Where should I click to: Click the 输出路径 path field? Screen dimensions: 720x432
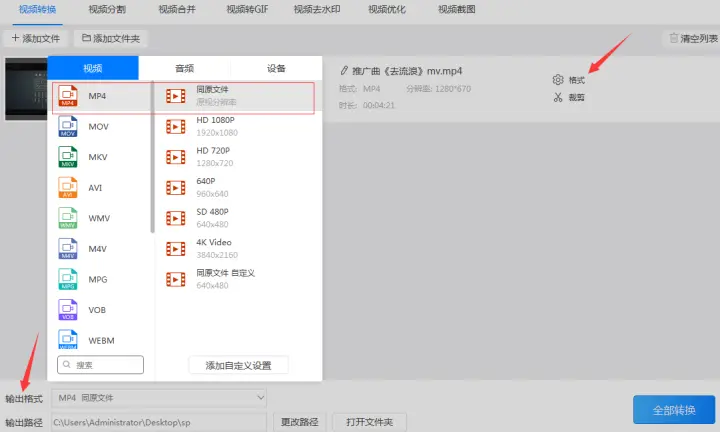pyautogui.click(x=159, y=422)
